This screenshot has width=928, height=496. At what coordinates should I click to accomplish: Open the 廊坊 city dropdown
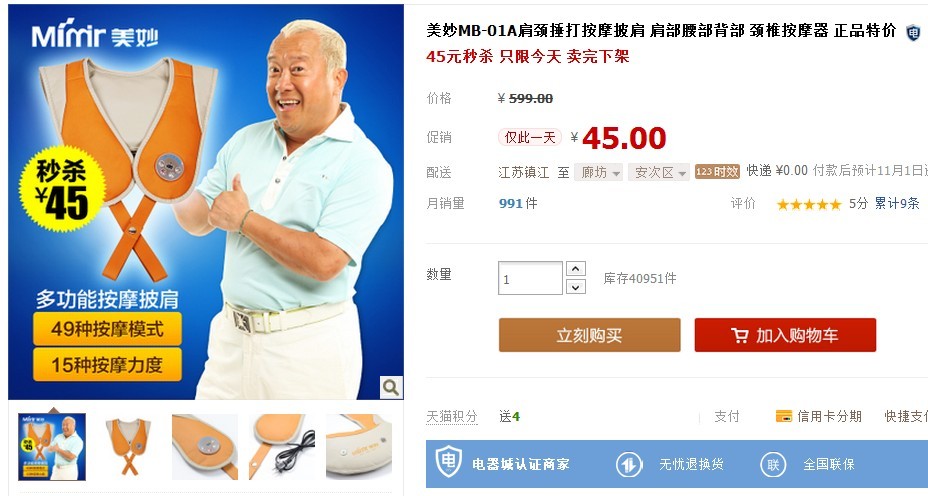(598, 172)
